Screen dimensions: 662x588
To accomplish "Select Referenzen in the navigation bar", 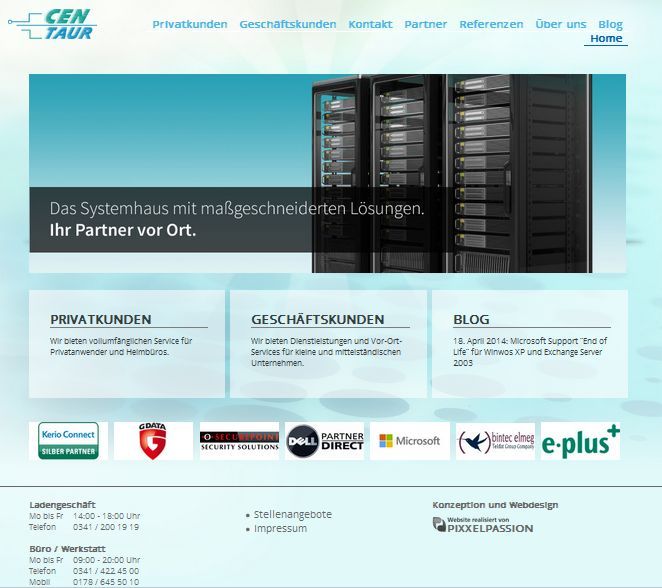I will coord(491,24).
